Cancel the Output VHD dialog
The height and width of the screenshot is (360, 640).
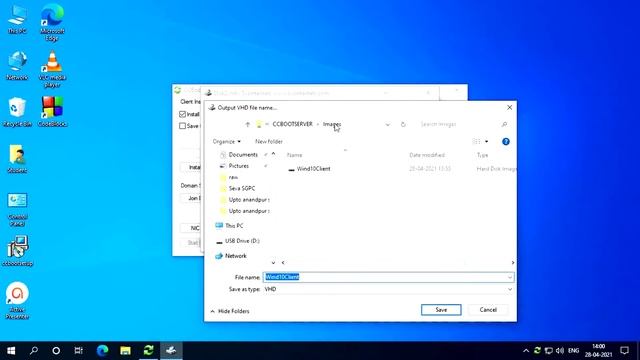(x=488, y=310)
